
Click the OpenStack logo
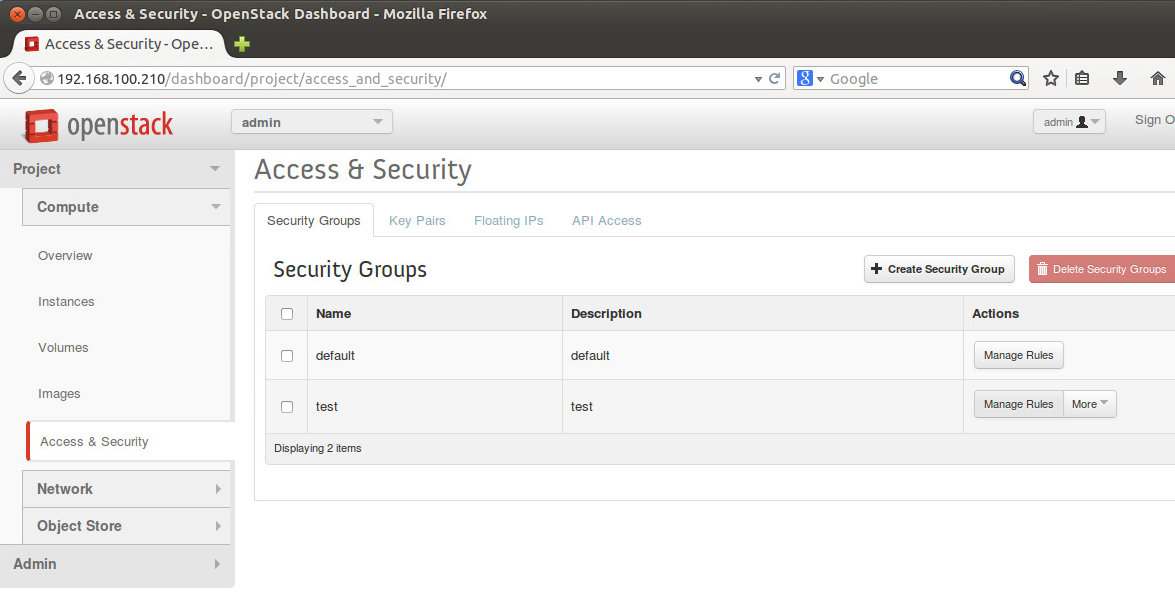click(96, 125)
